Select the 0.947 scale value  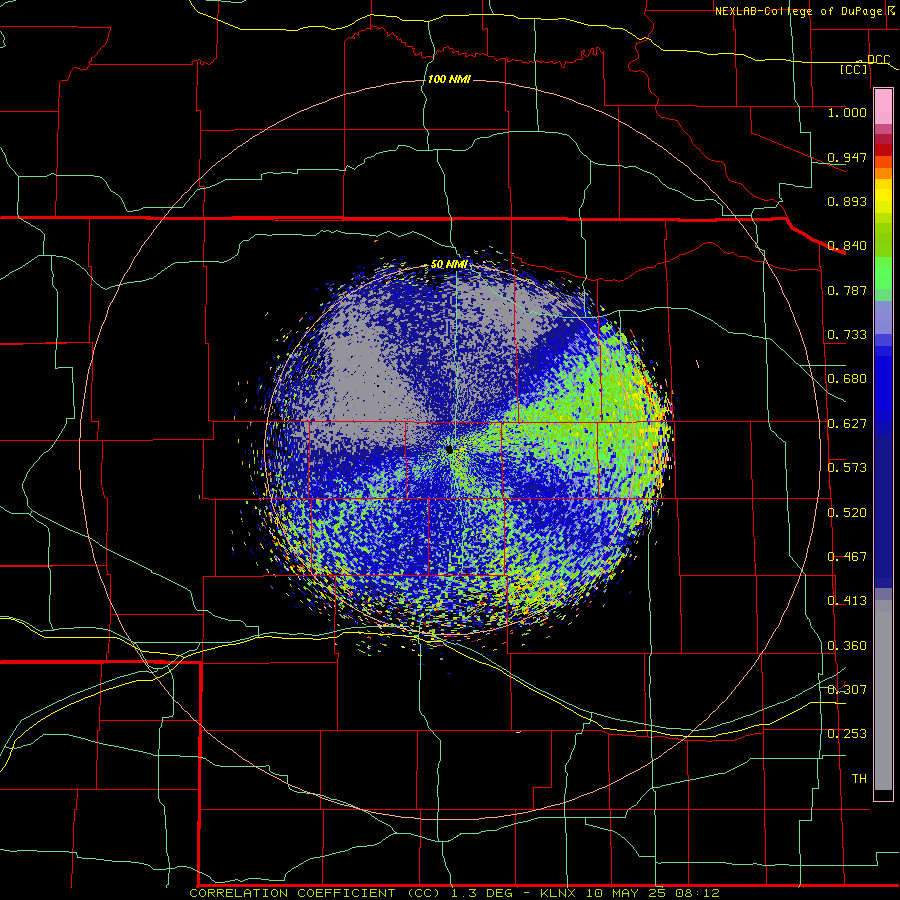coord(847,157)
